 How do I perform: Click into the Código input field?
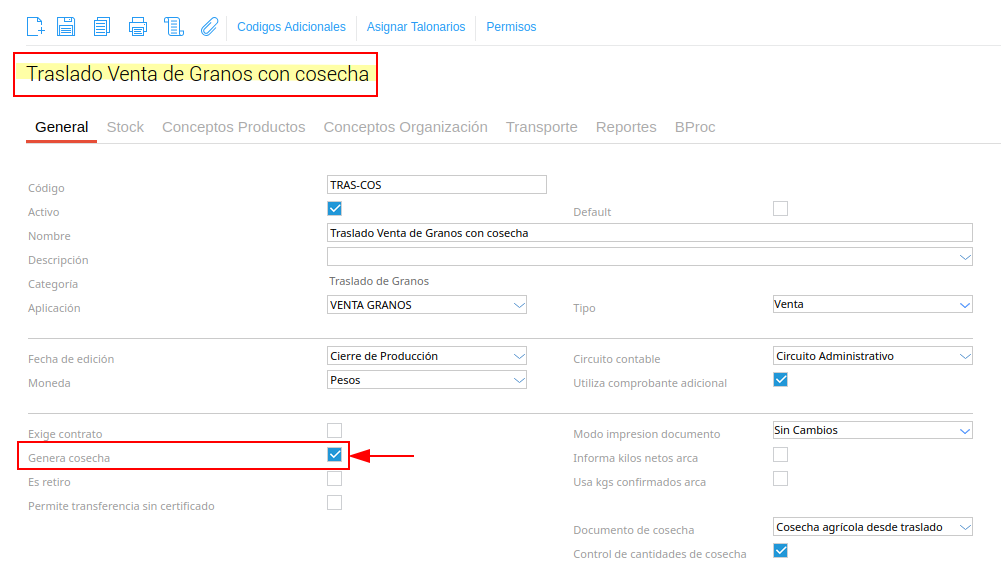(437, 185)
